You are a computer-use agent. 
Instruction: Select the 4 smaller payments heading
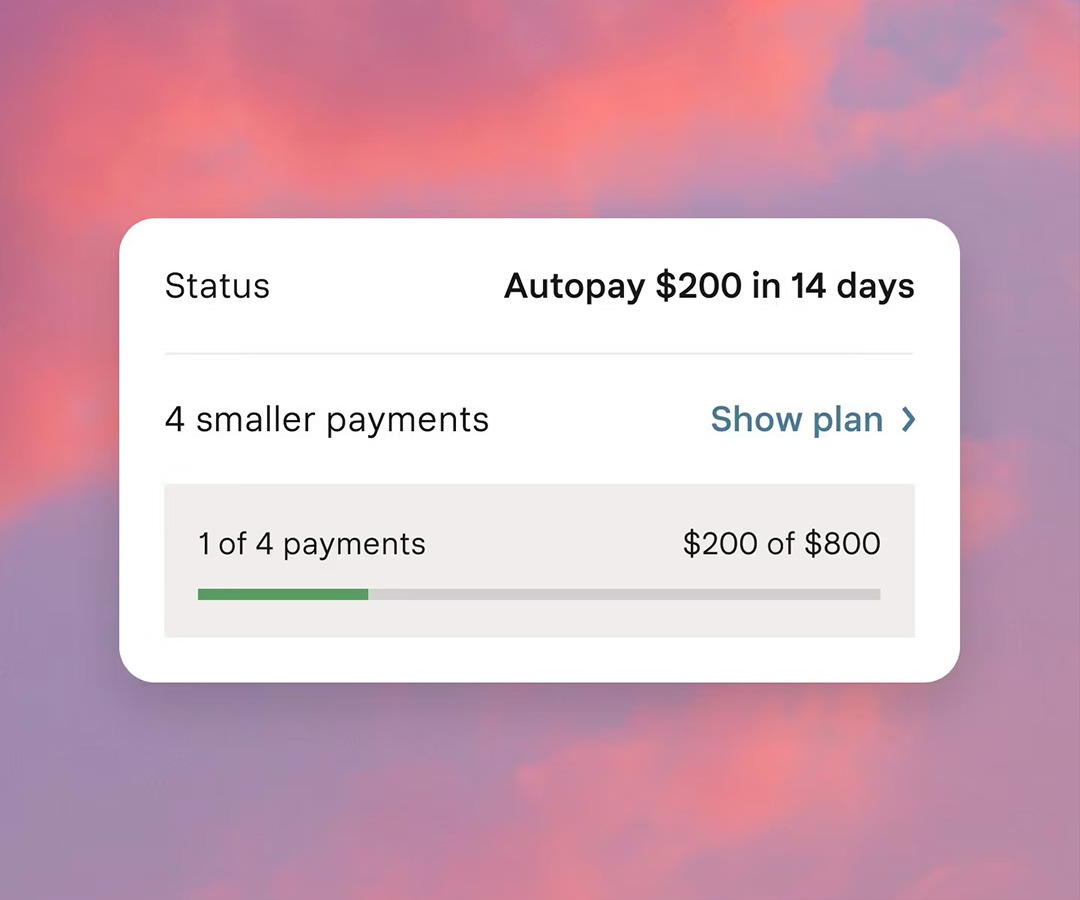(327, 420)
